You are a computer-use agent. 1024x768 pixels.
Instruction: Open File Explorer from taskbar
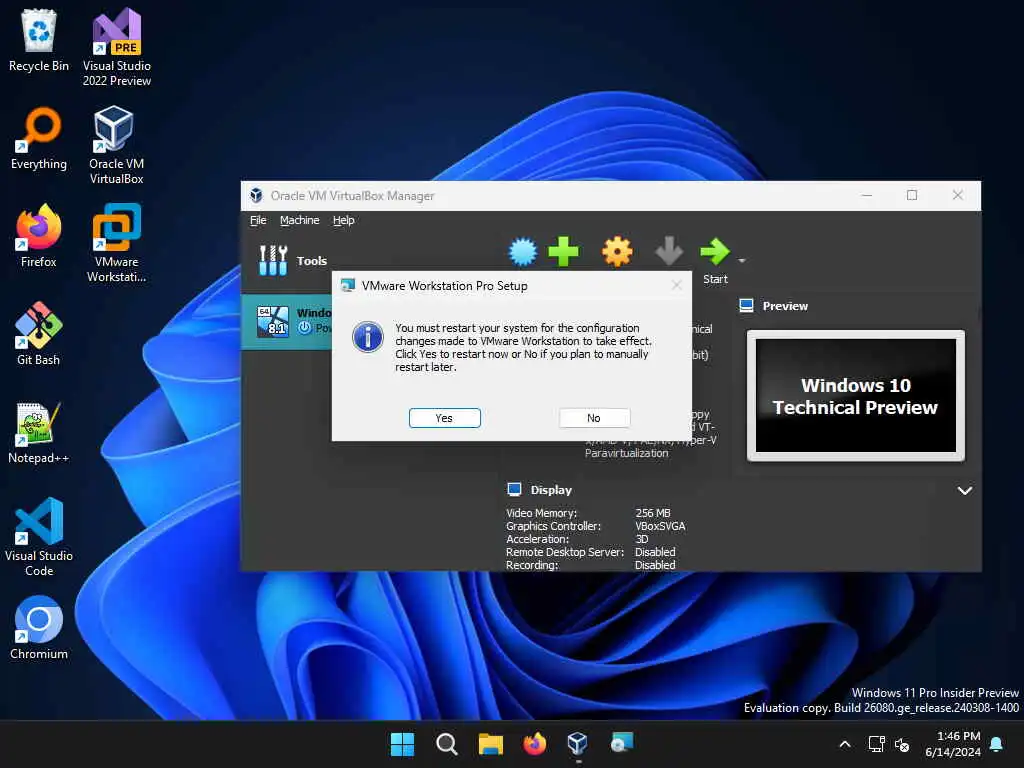click(490, 744)
